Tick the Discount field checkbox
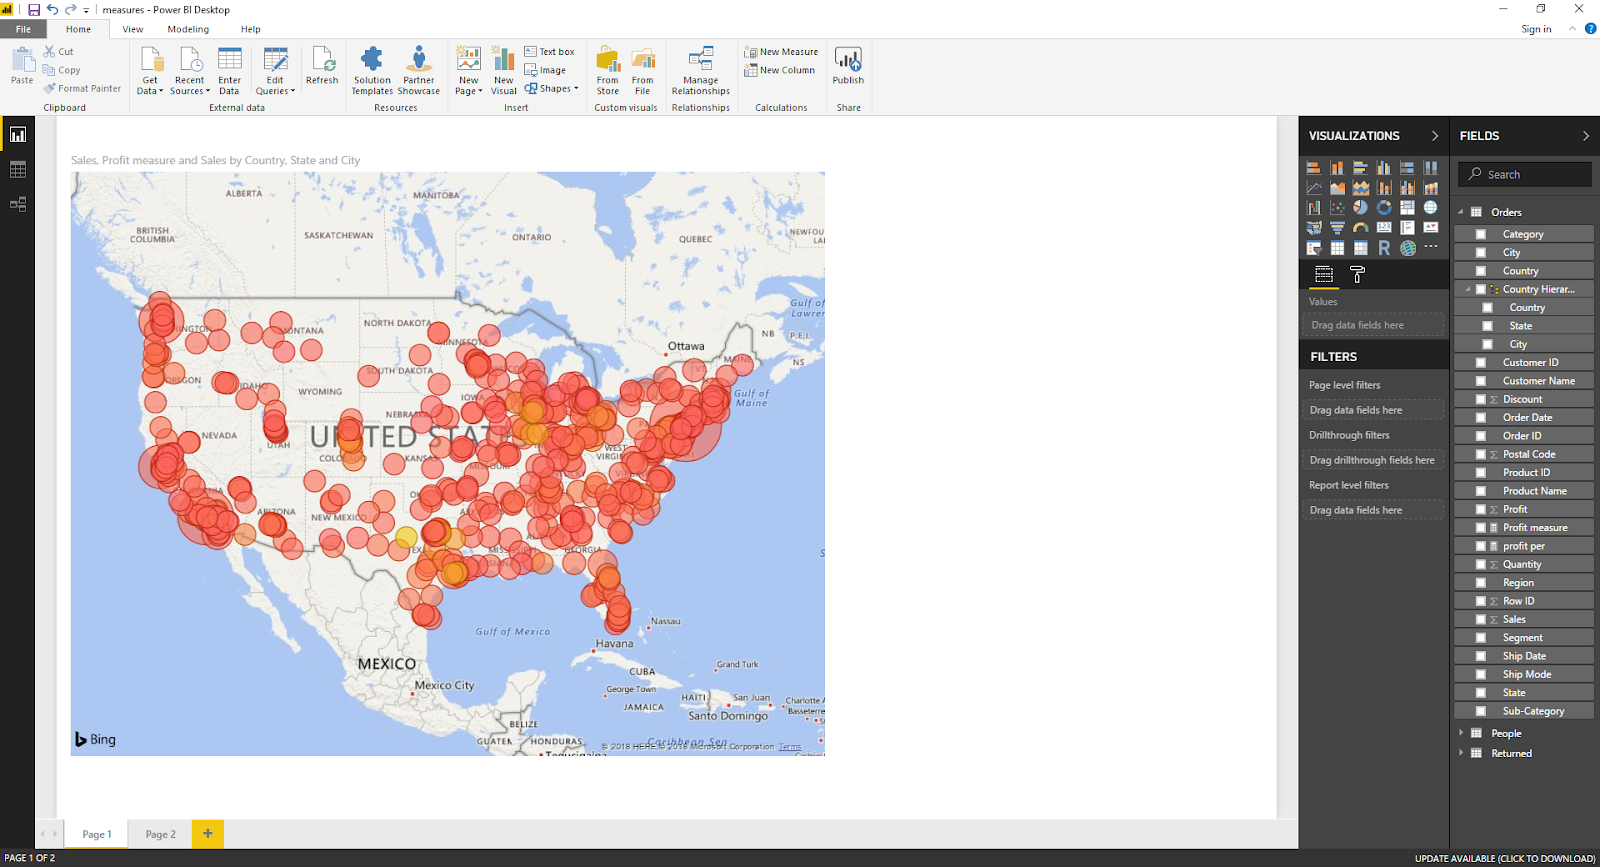This screenshot has height=867, width=1600. click(x=1481, y=399)
